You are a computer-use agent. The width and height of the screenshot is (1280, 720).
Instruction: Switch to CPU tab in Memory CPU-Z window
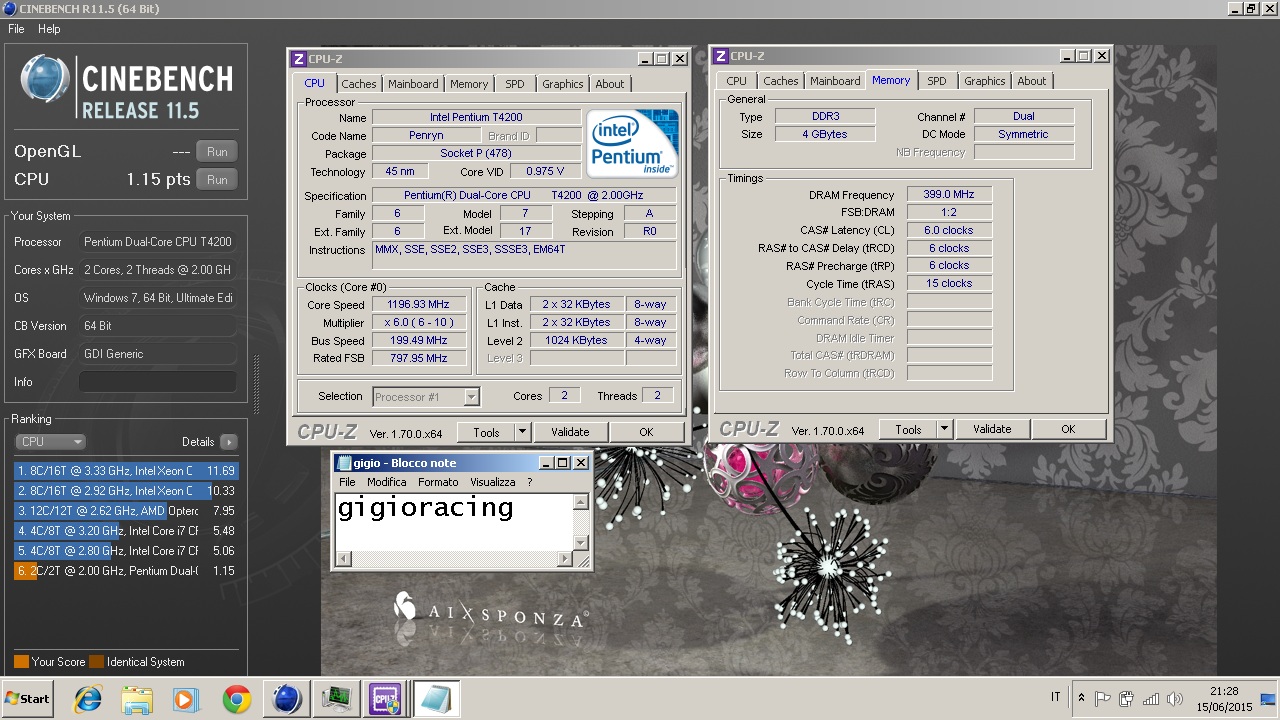coord(736,81)
